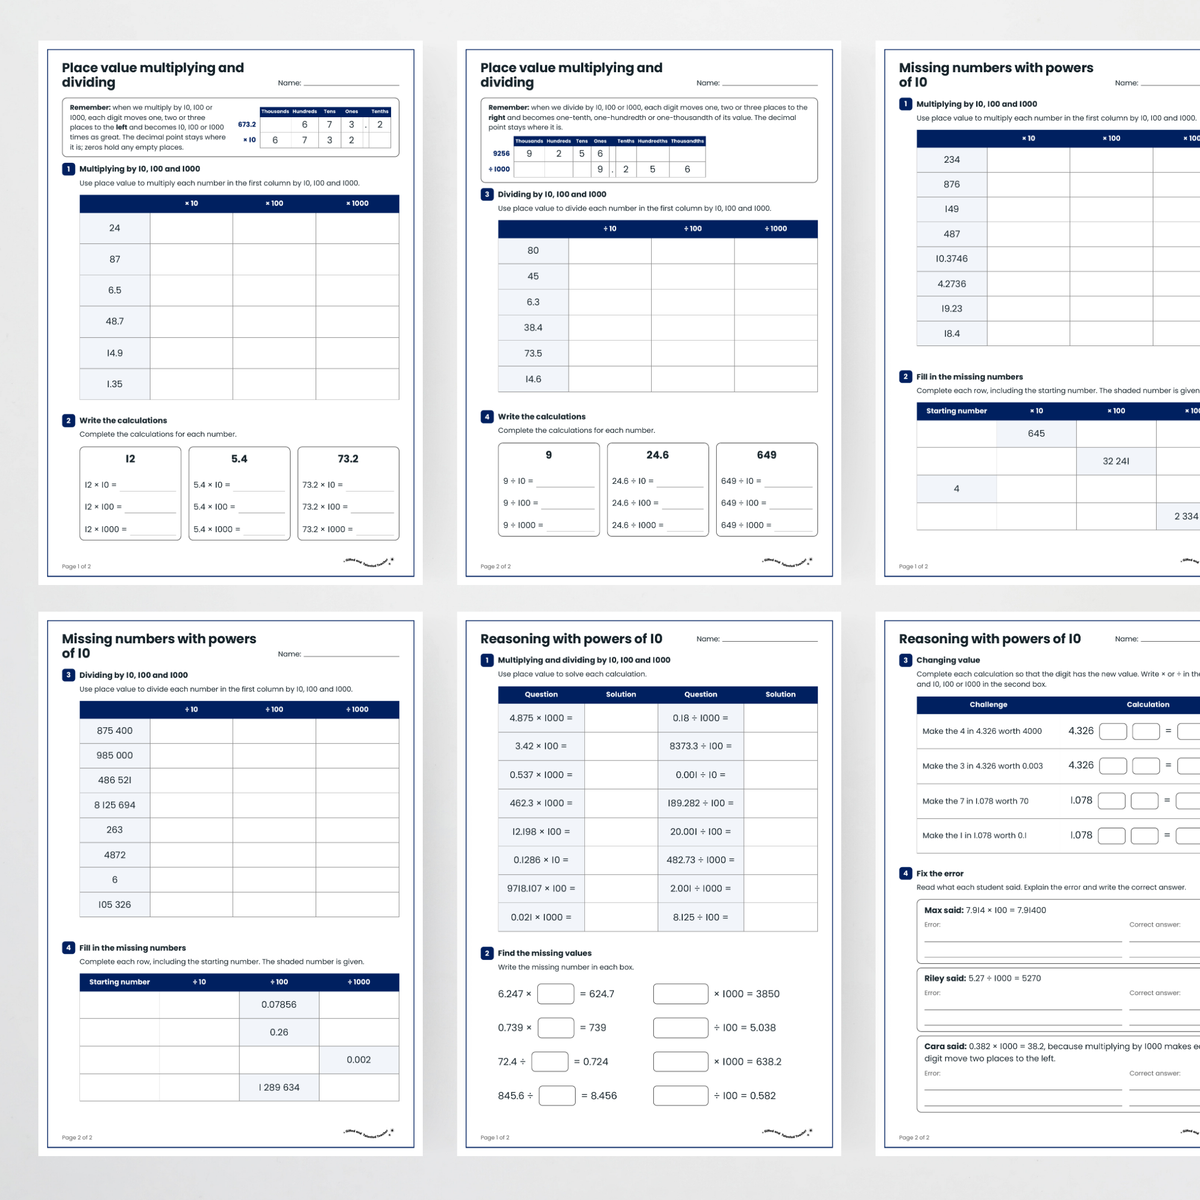Select the shaded '645' cell
1200x1200 pixels.
pyautogui.click(x=1036, y=434)
